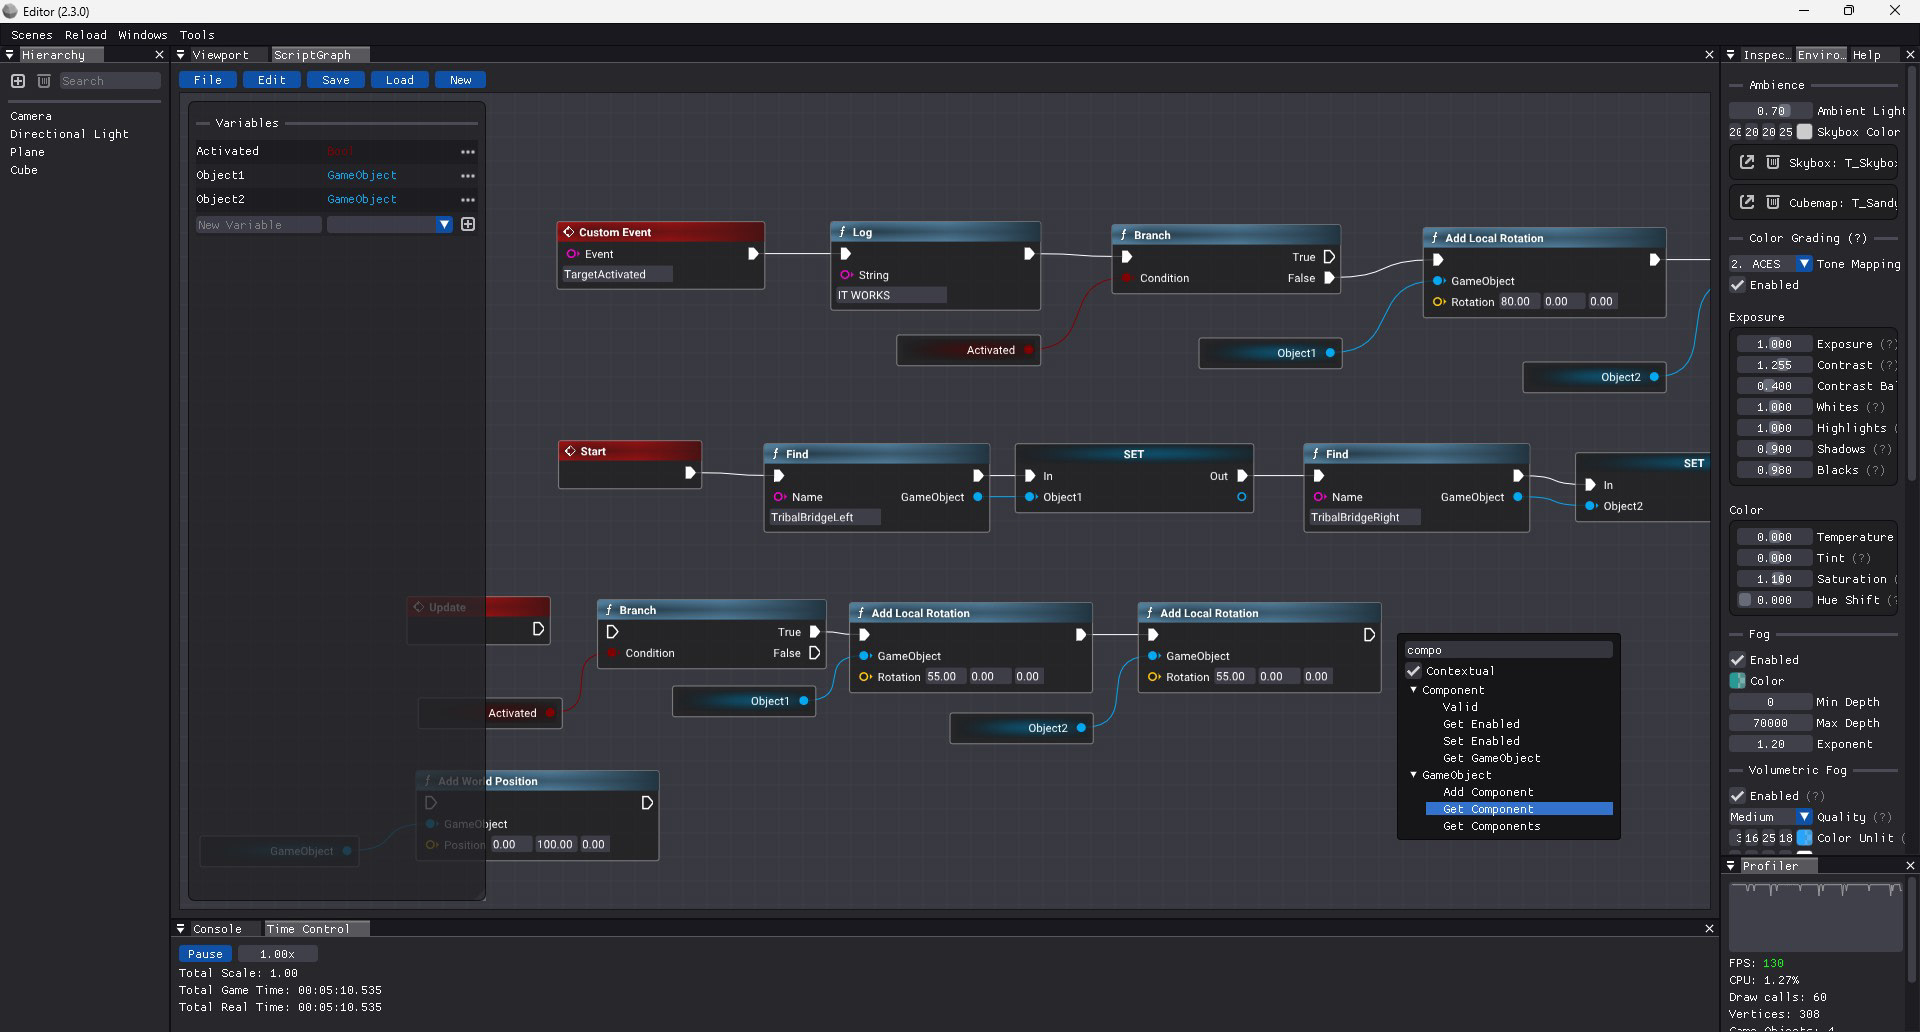The image size is (1920, 1032).
Task: Open the Scenes menu
Action: point(32,35)
